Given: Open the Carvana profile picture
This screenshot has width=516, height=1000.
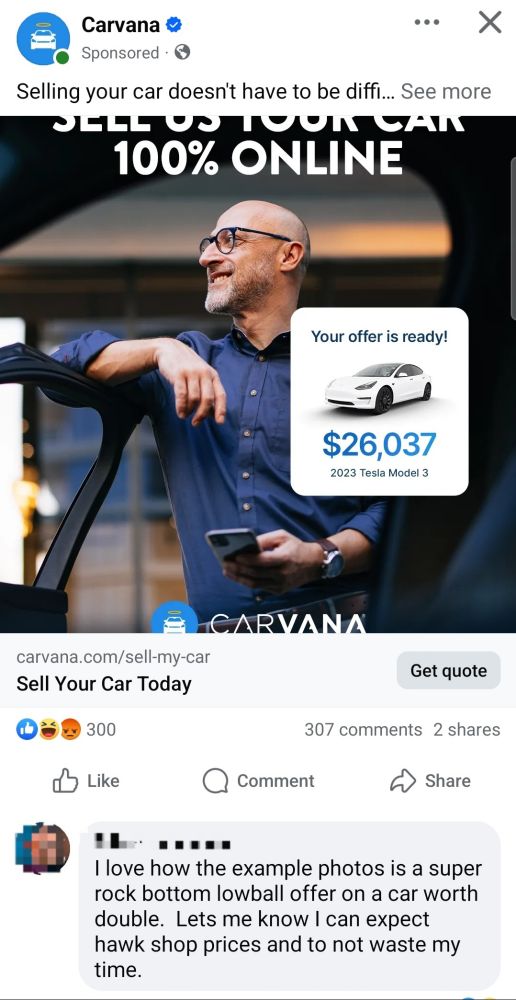Looking at the screenshot, I should click(x=43, y=38).
